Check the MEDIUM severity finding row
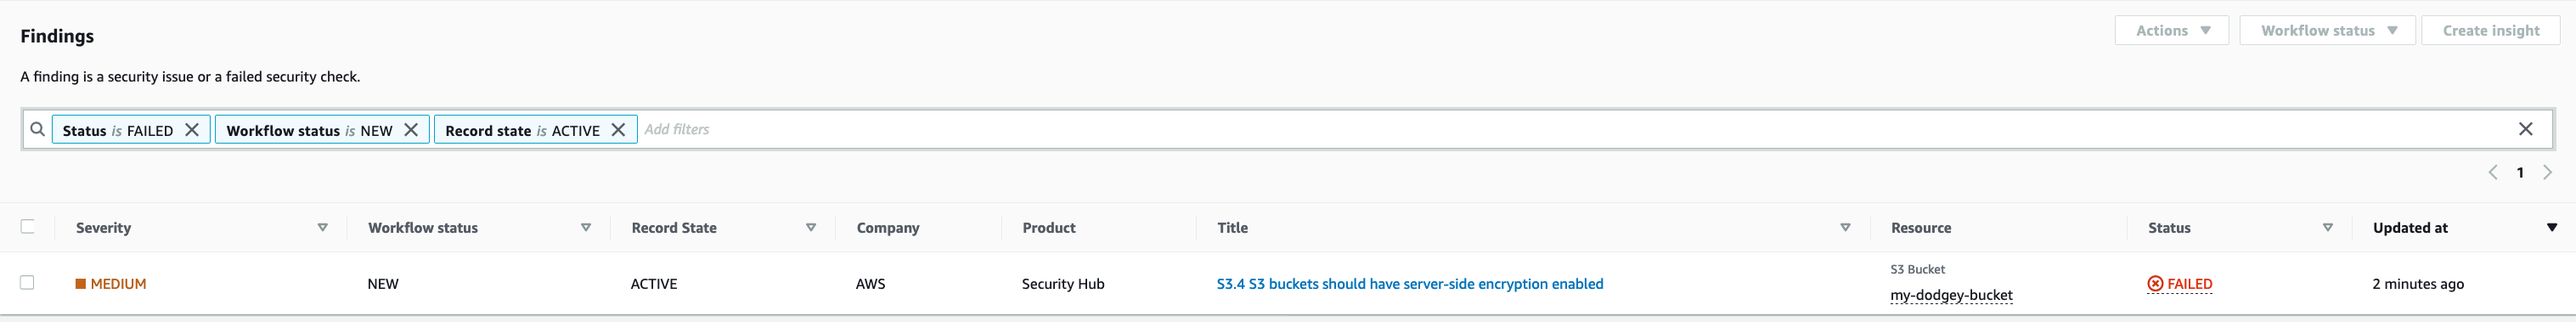The image size is (2576, 322). (x=28, y=283)
